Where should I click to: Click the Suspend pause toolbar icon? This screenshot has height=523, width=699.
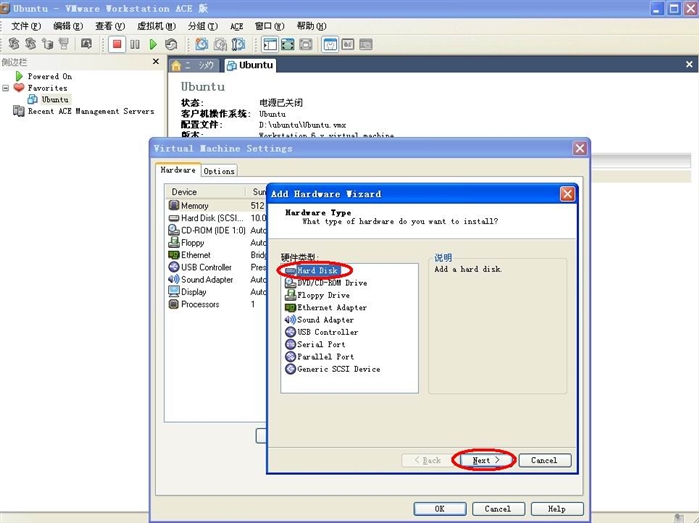135,44
